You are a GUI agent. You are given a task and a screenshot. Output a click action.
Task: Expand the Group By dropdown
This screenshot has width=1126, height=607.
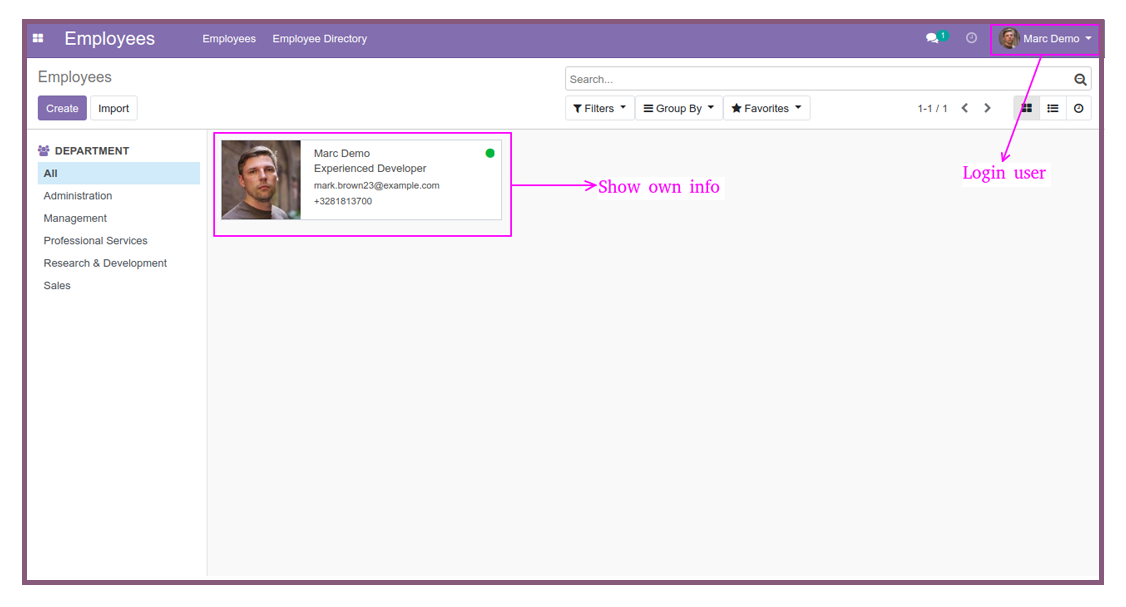pyautogui.click(x=679, y=108)
